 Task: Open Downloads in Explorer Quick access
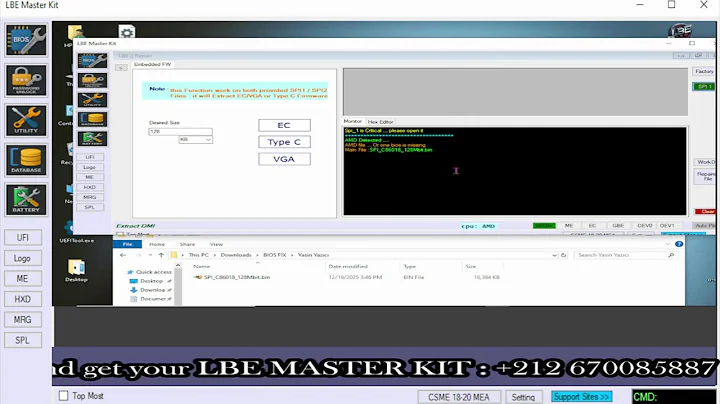point(151,290)
